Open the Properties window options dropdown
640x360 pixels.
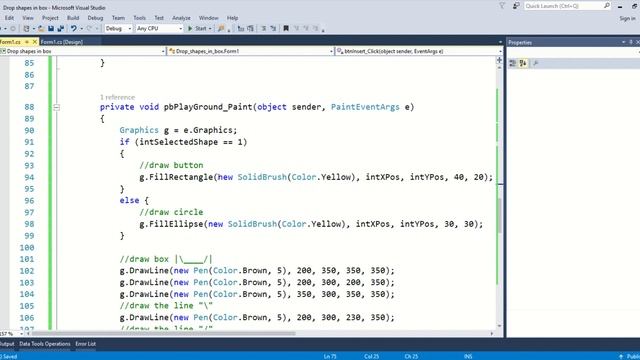pyautogui.click(x=624, y=42)
